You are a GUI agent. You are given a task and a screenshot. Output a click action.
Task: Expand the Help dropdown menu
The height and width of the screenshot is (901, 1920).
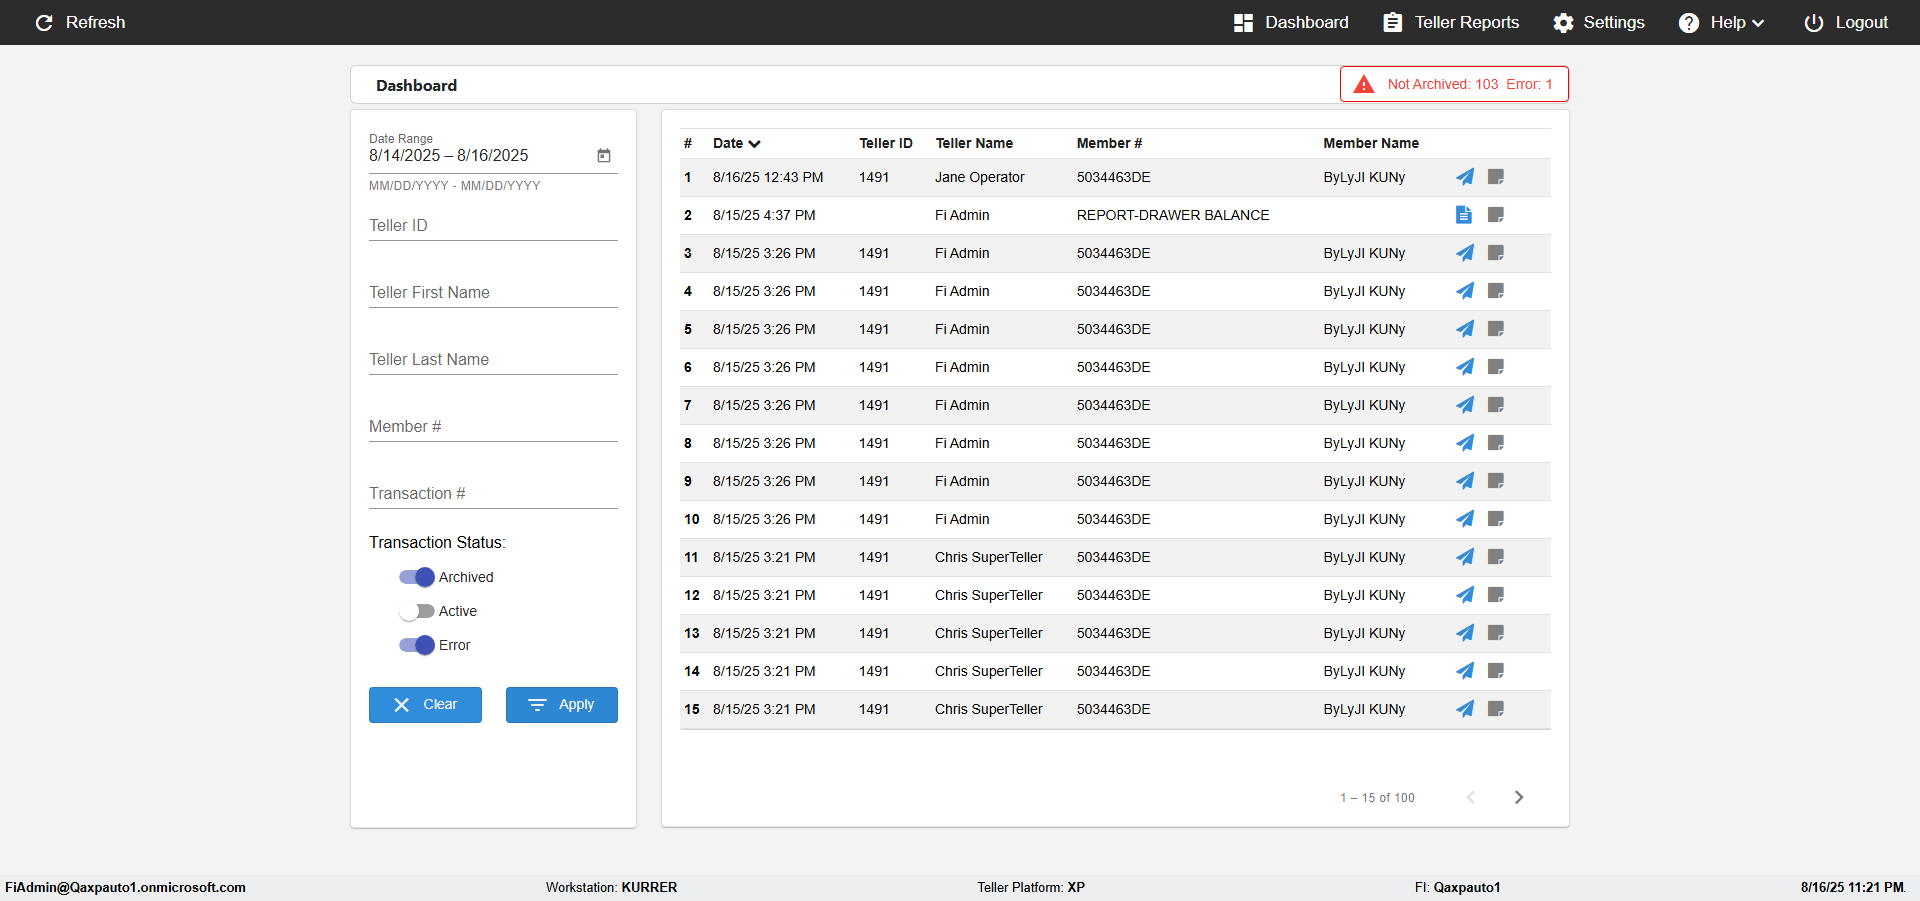point(1721,22)
